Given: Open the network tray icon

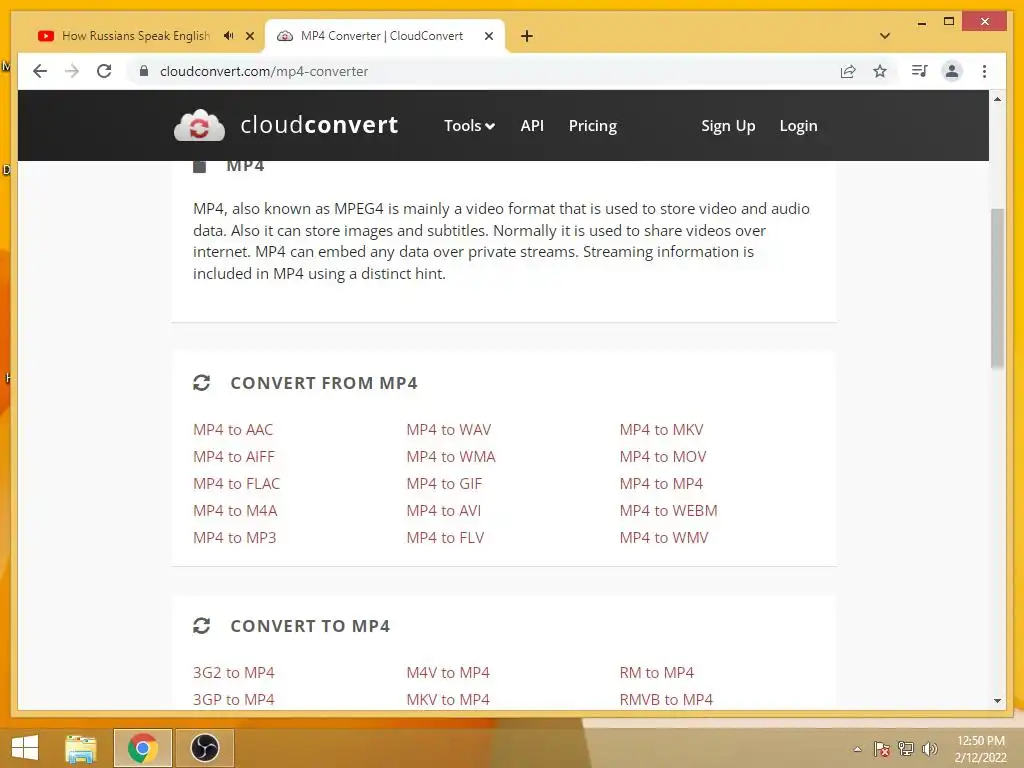Looking at the screenshot, I should coord(906,749).
